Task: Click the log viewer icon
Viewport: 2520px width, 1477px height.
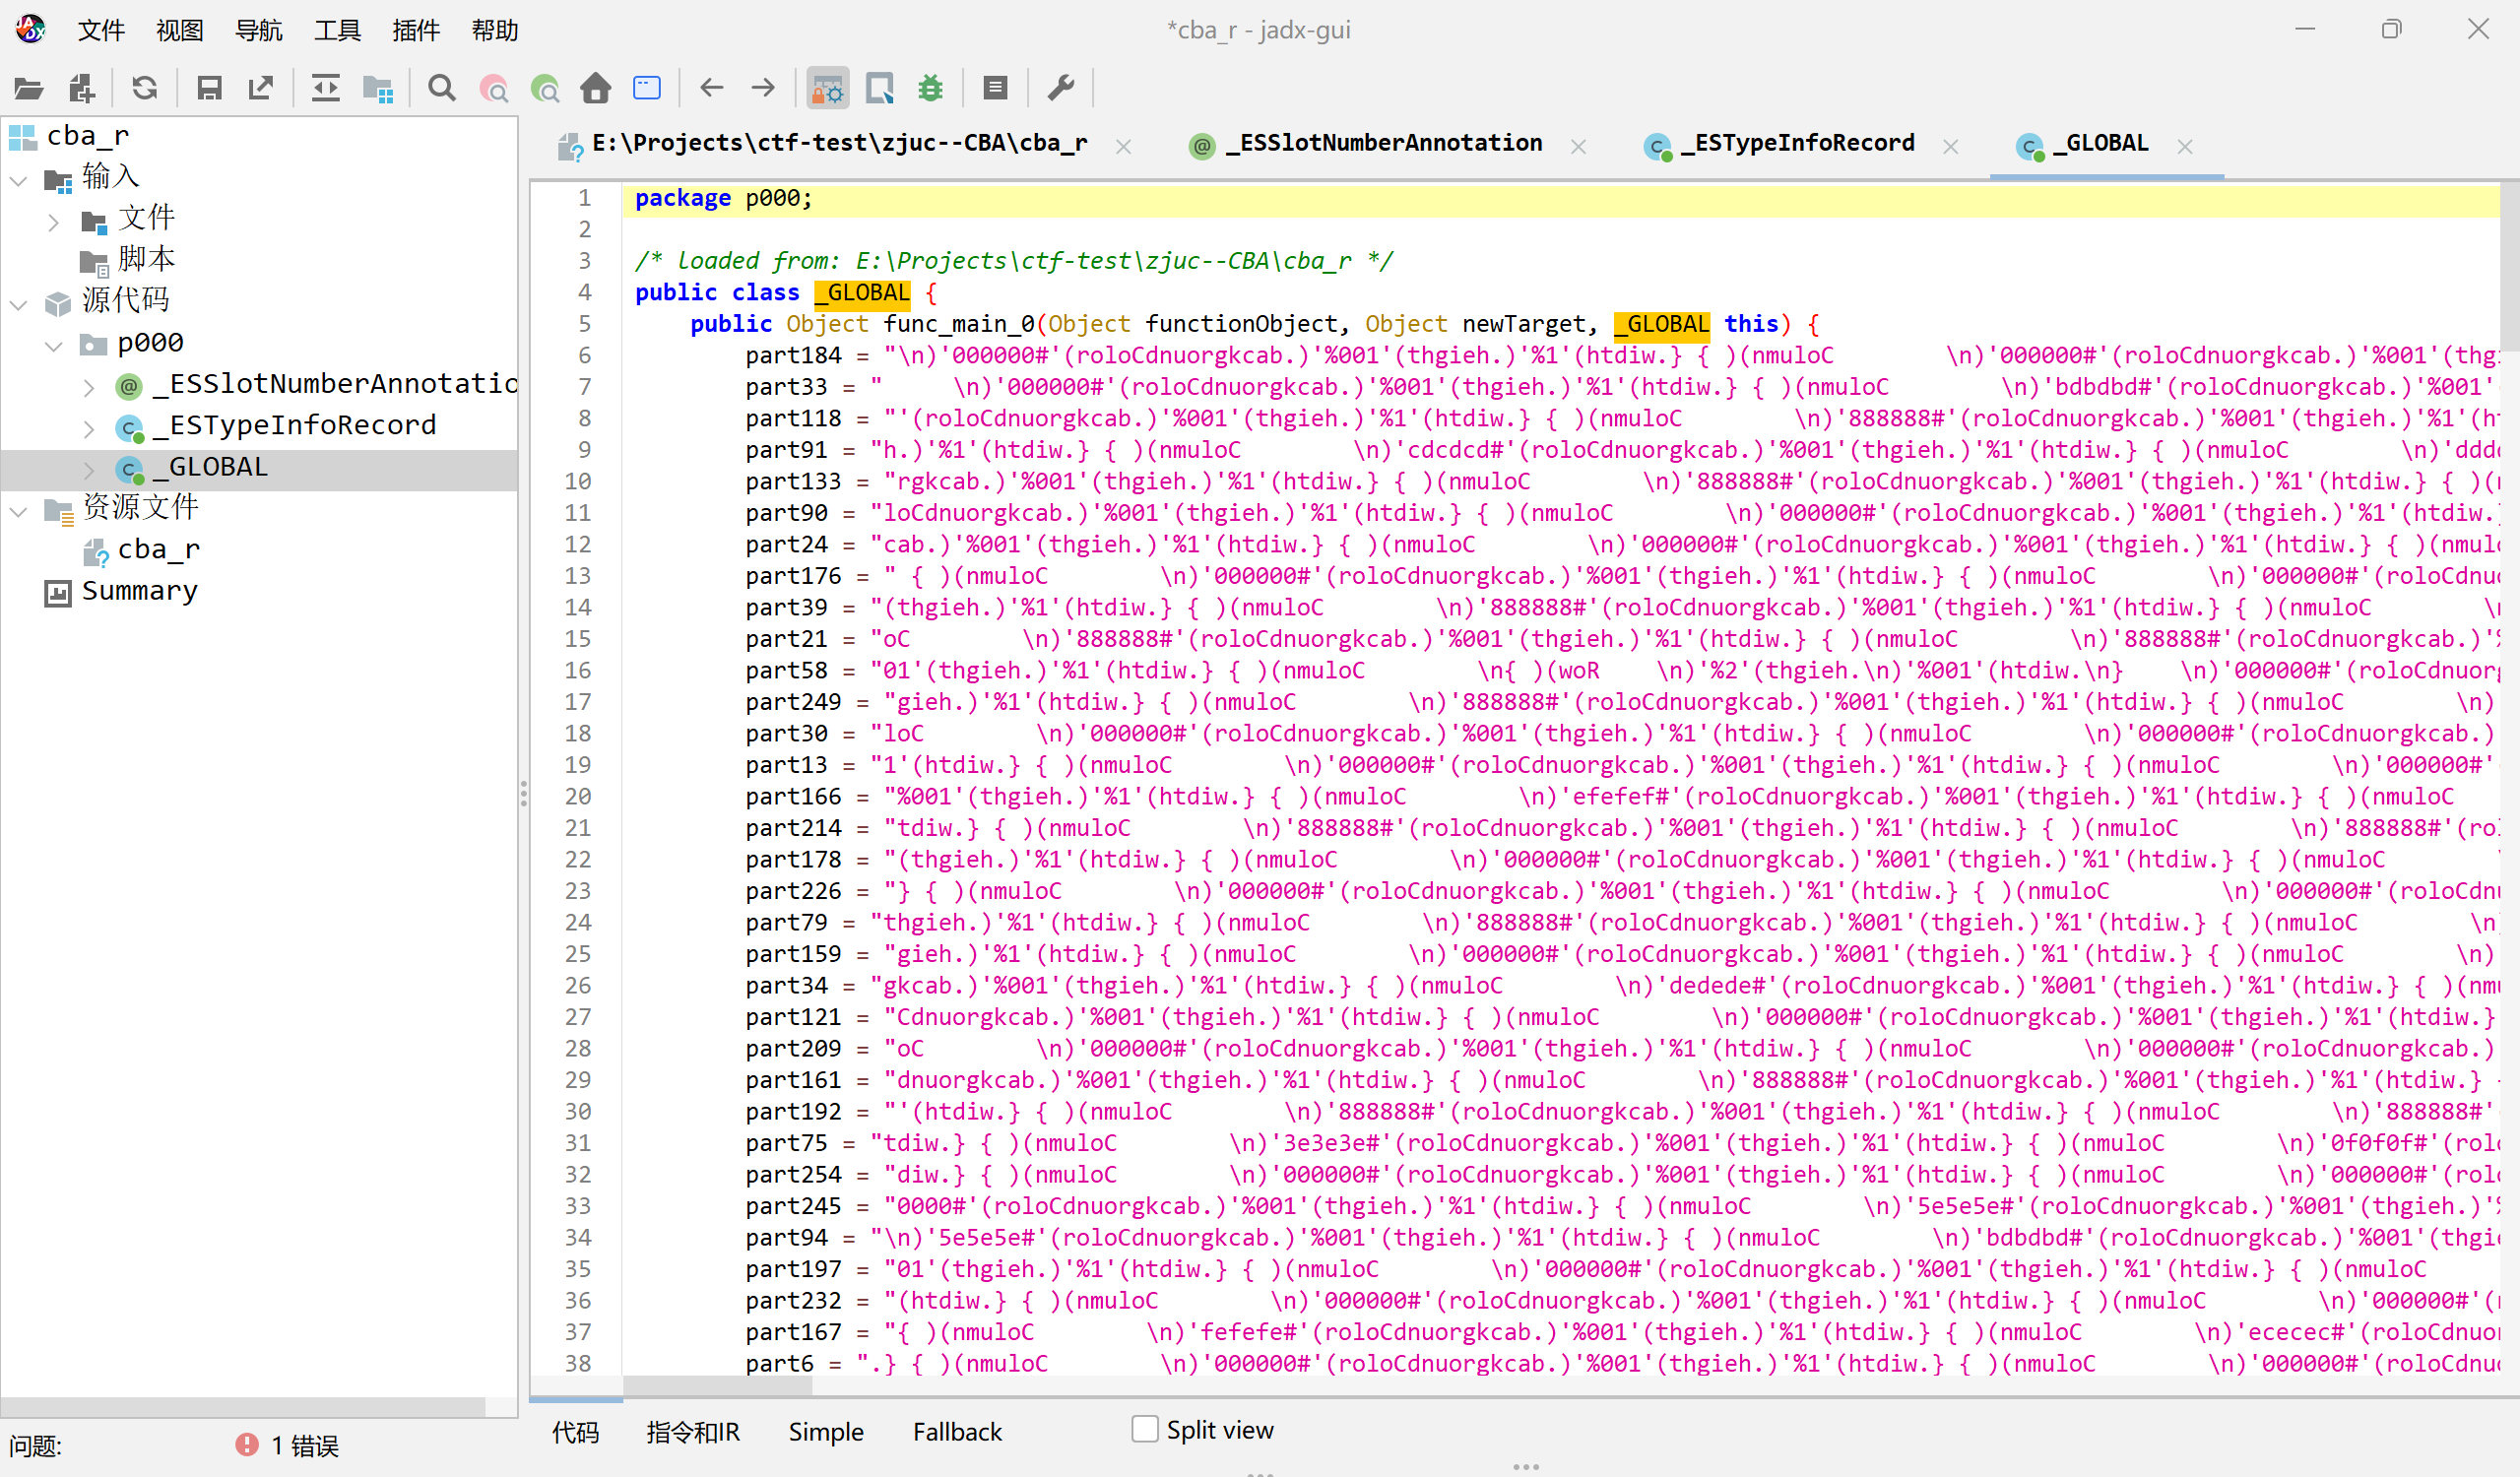Action: tap(995, 89)
